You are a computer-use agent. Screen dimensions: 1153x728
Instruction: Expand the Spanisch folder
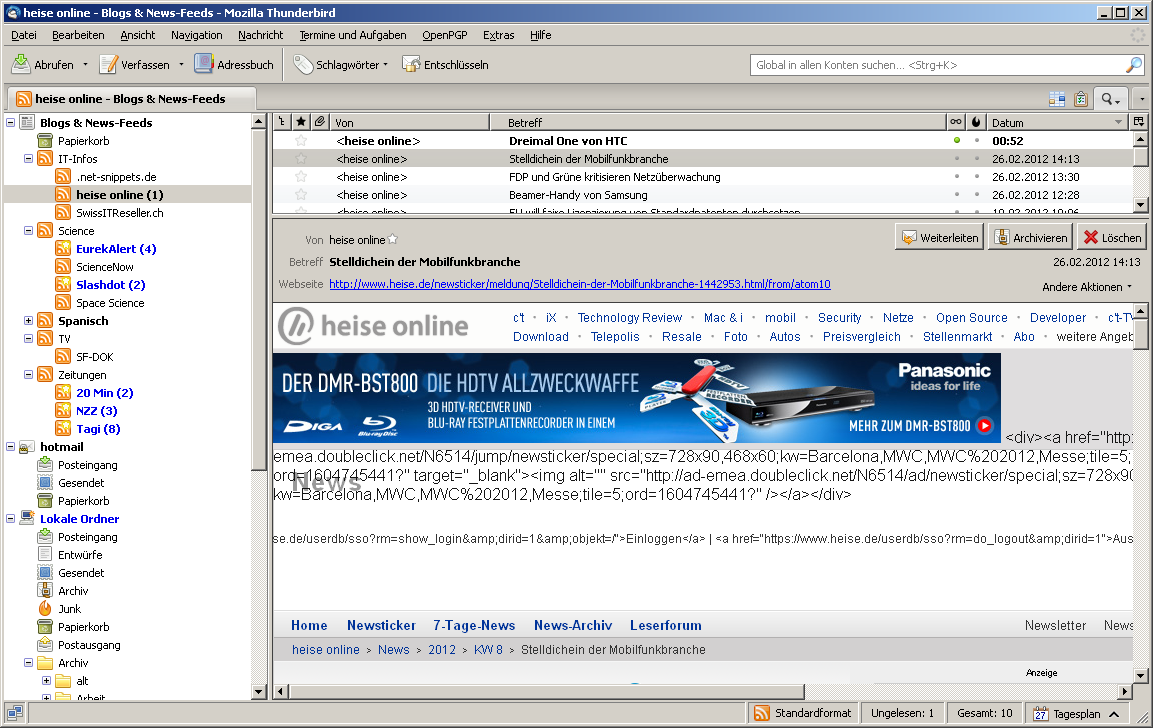pos(28,321)
